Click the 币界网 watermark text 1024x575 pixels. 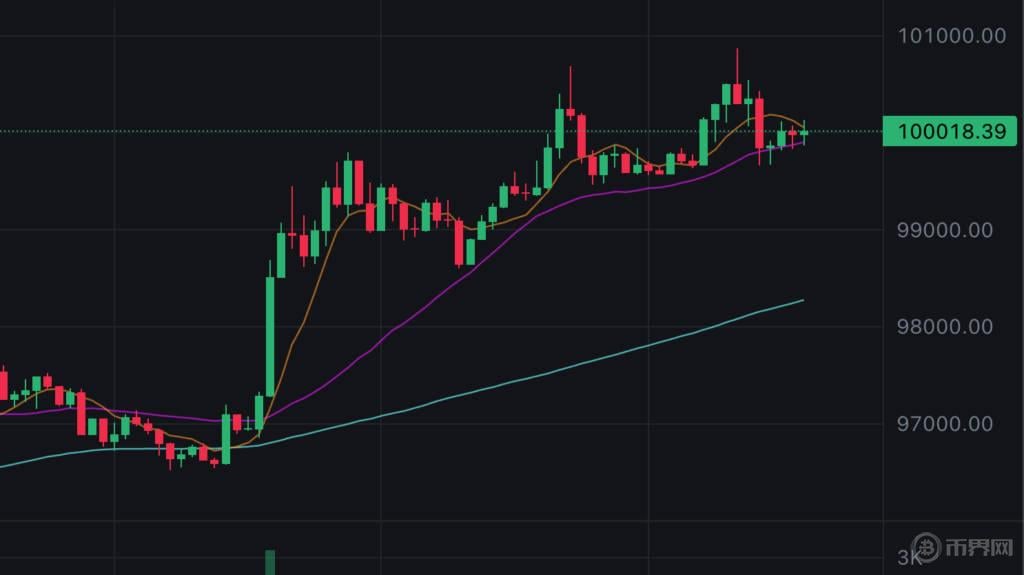click(980, 548)
